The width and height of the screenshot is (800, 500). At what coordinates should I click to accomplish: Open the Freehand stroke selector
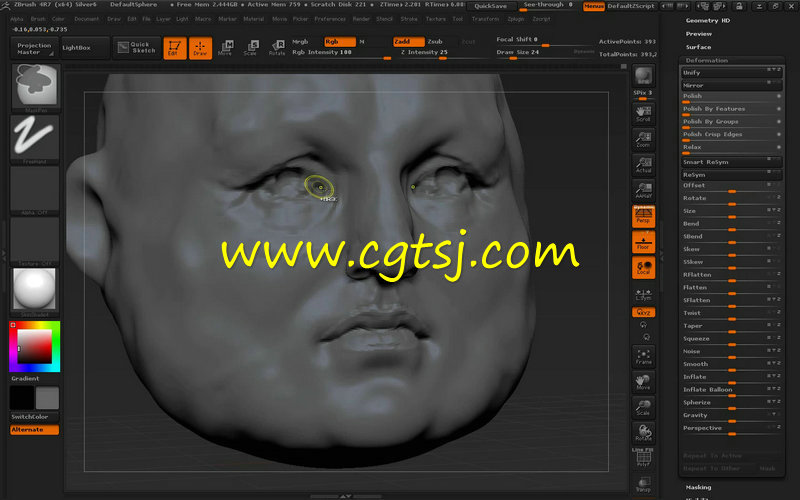click(x=35, y=138)
